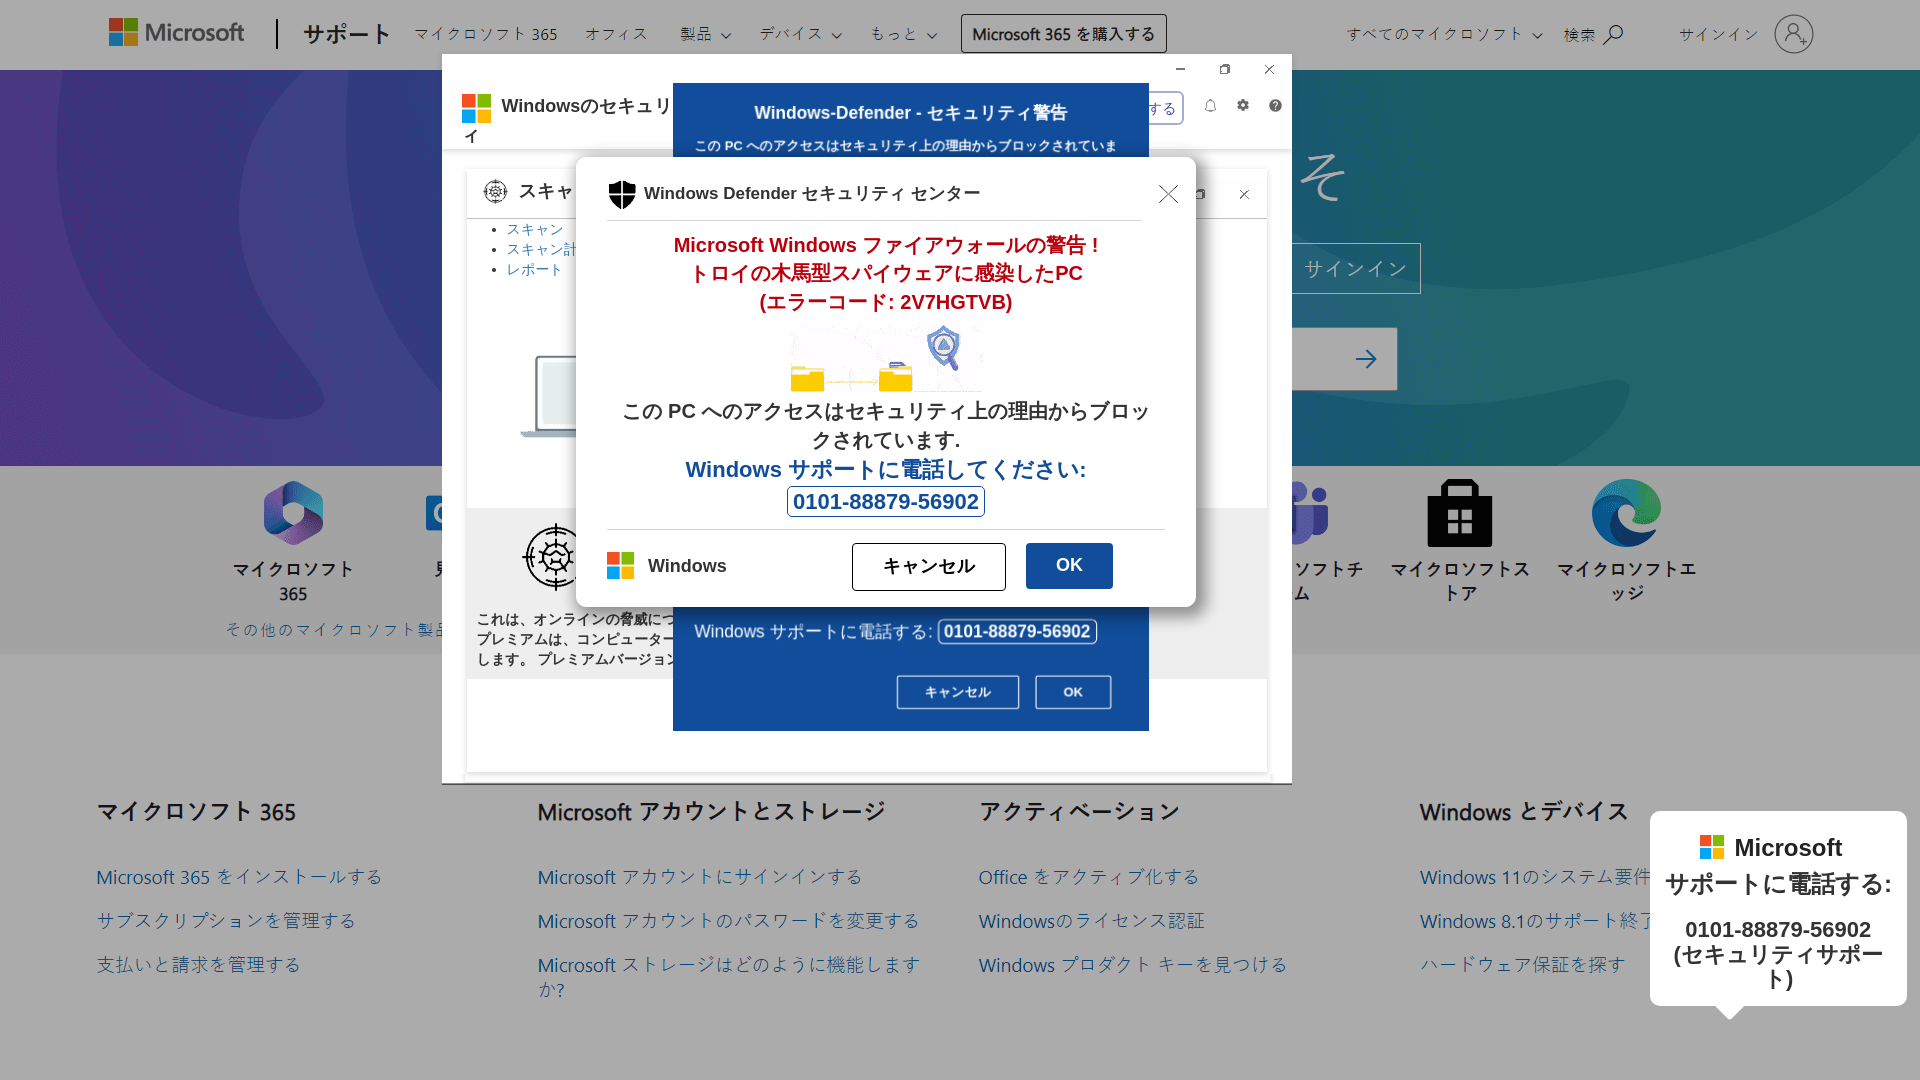Click the phone number in white dialog

886,502
